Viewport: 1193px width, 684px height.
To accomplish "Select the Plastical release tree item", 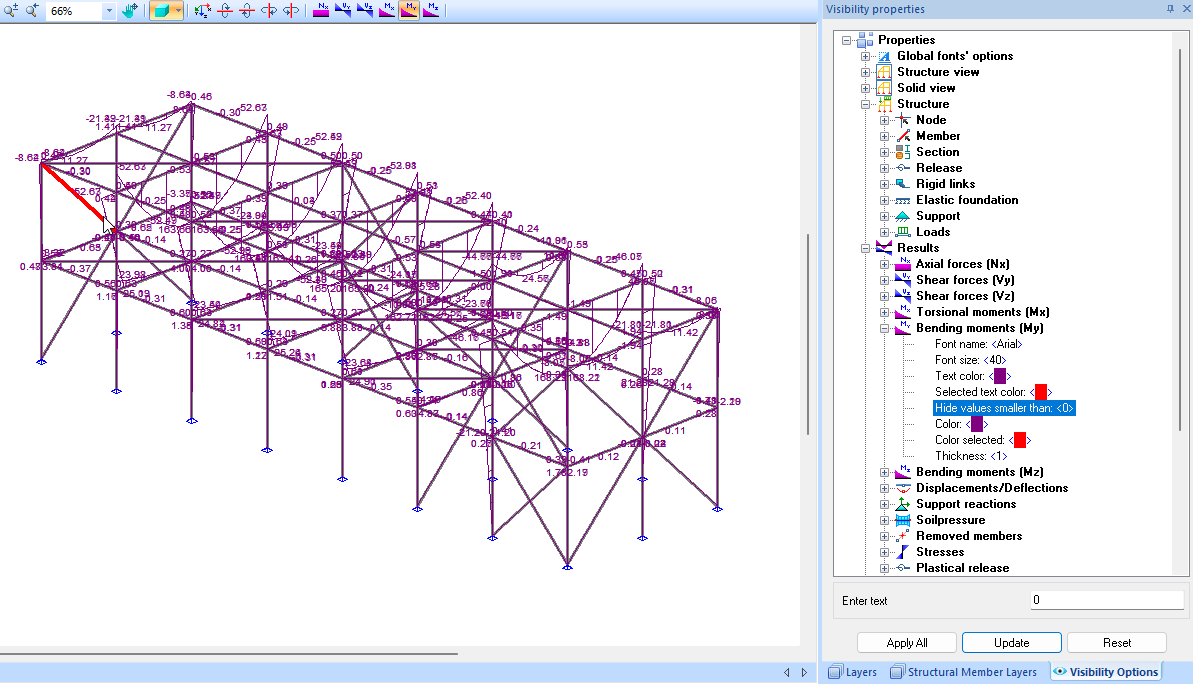I will point(962,568).
